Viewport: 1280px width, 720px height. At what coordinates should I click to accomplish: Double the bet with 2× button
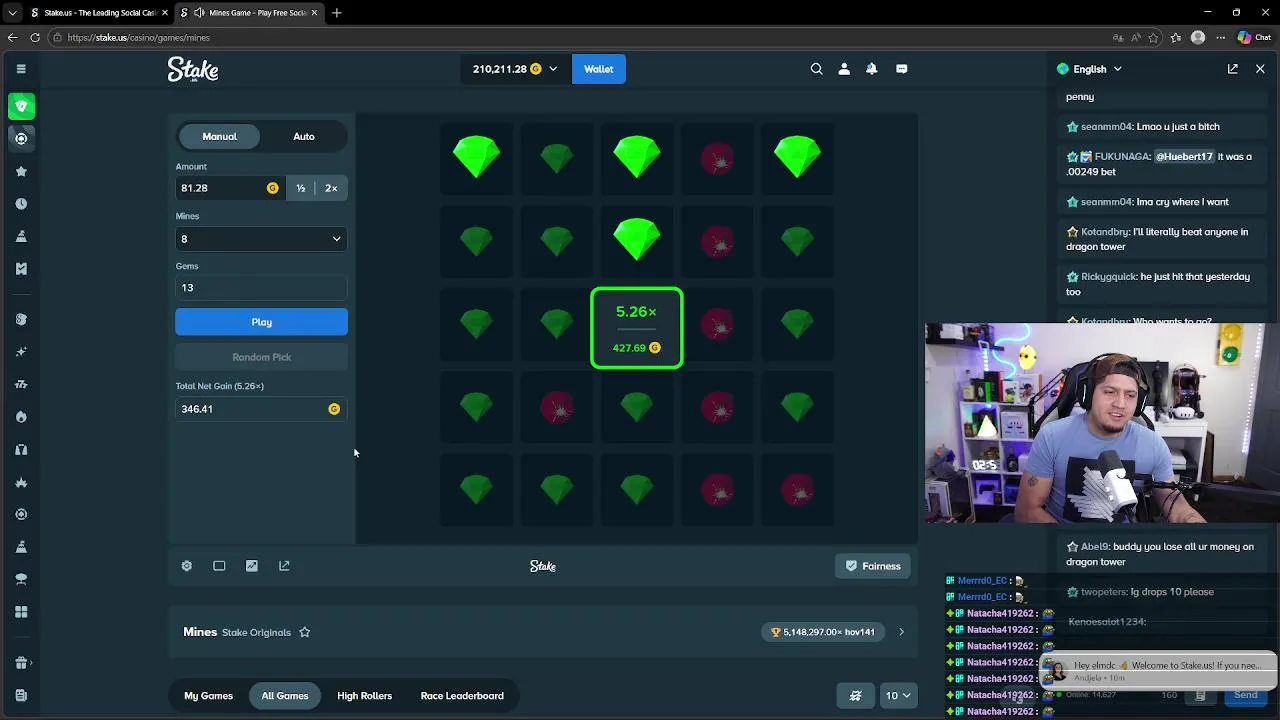pyautogui.click(x=331, y=188)
